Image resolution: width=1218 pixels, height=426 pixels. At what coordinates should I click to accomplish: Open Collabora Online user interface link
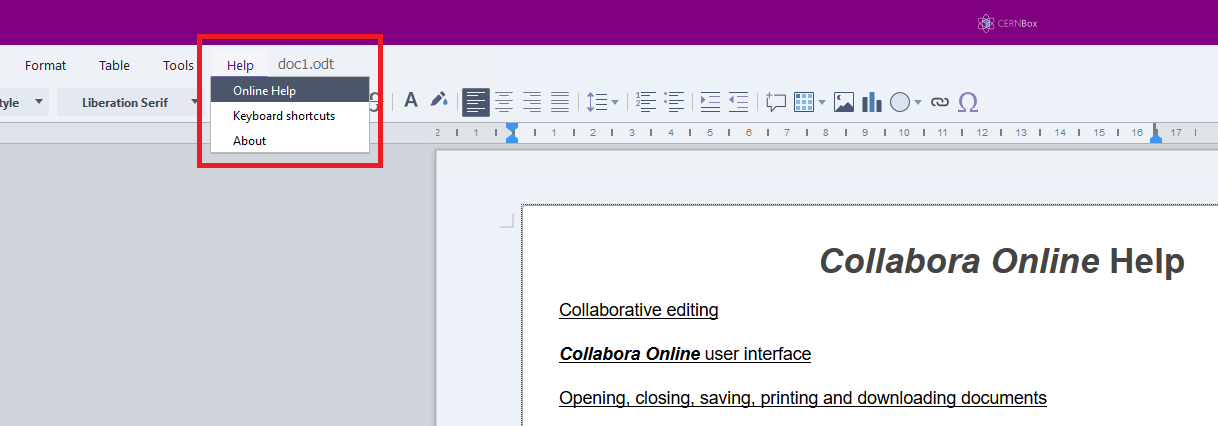pos(685,354)
